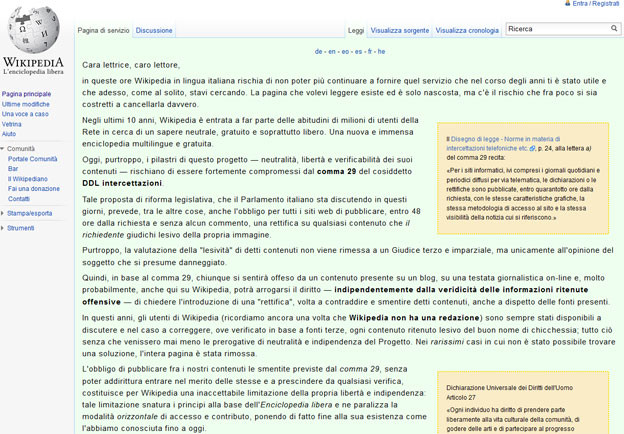Open the Contatti link

(19, 199)
